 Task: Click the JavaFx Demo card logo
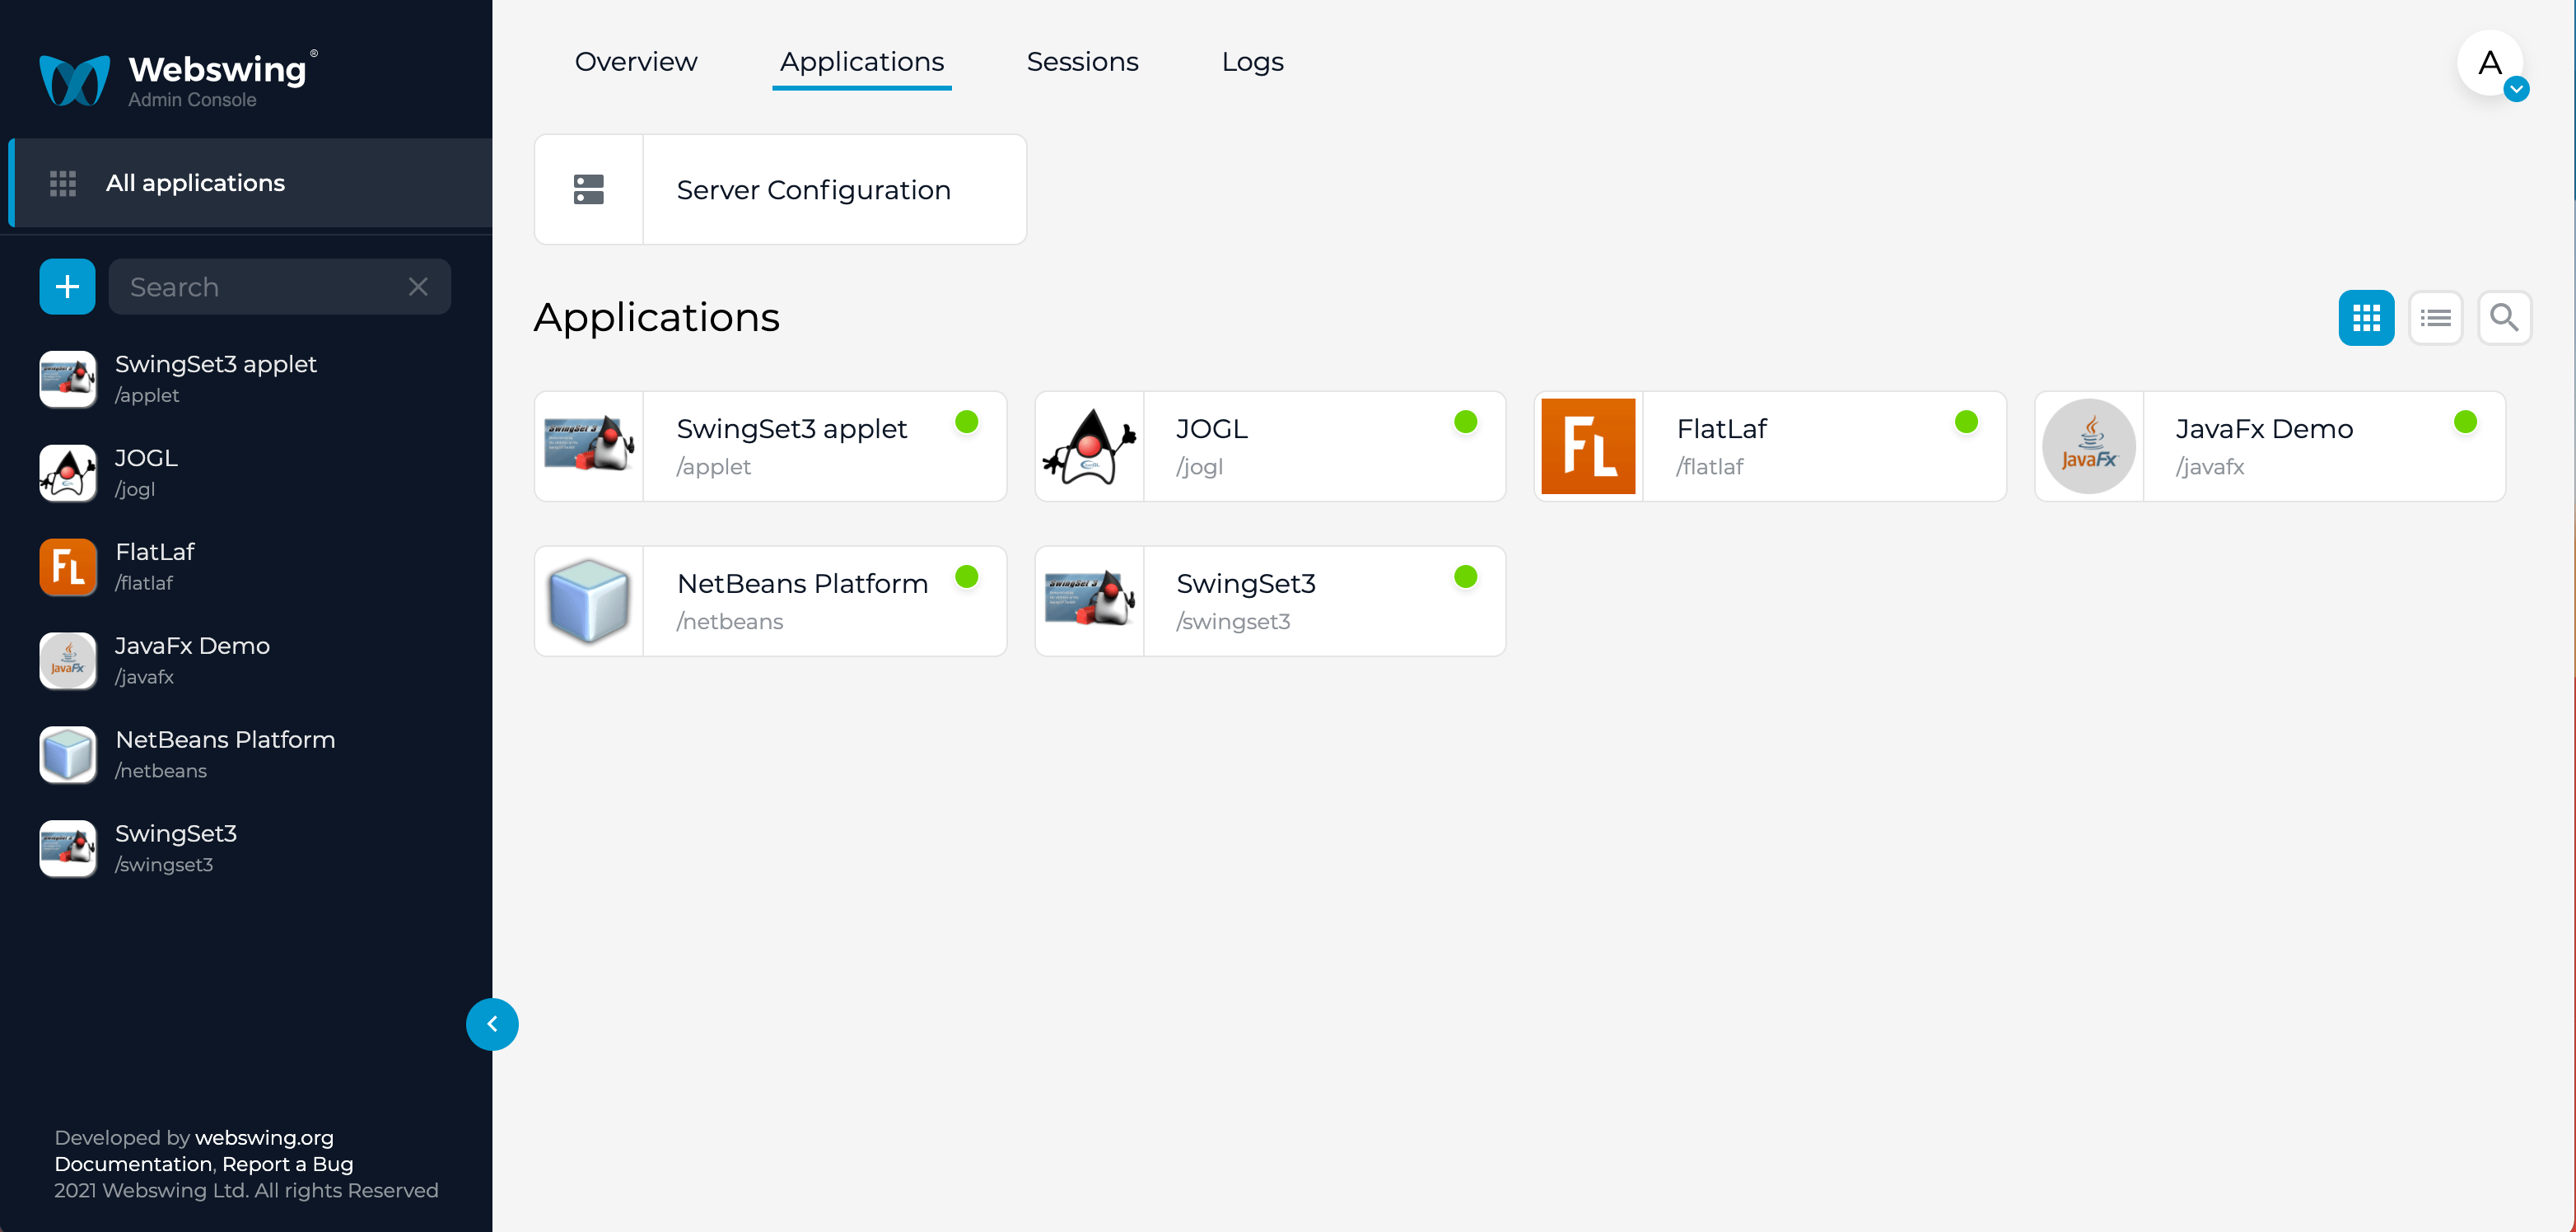click(x=2089, y=446)
